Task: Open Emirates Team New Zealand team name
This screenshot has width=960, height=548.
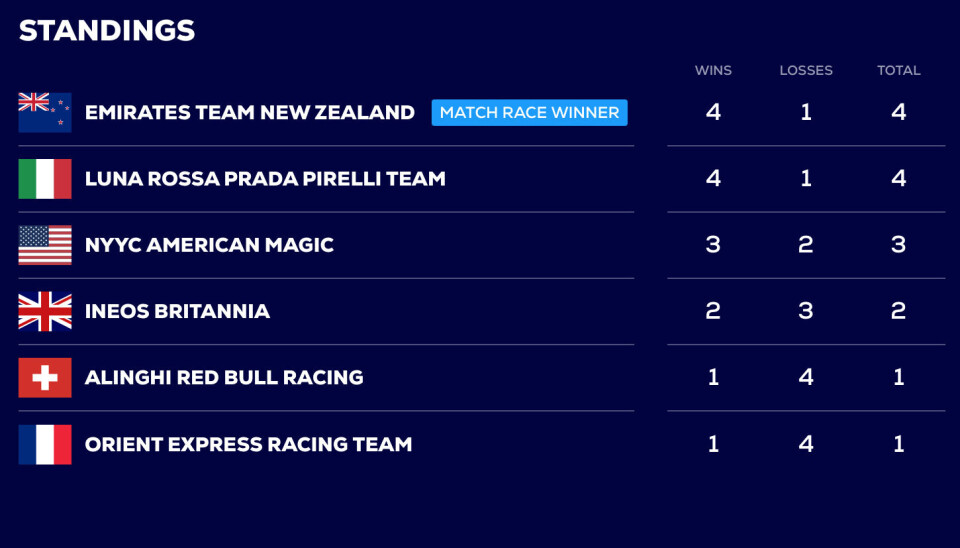Action: (x=249, y=112)
